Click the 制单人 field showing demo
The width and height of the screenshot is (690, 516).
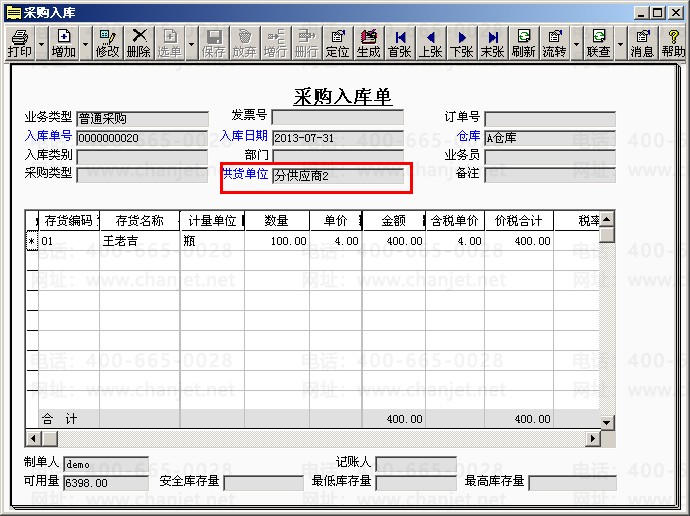[x=106, y=465]
